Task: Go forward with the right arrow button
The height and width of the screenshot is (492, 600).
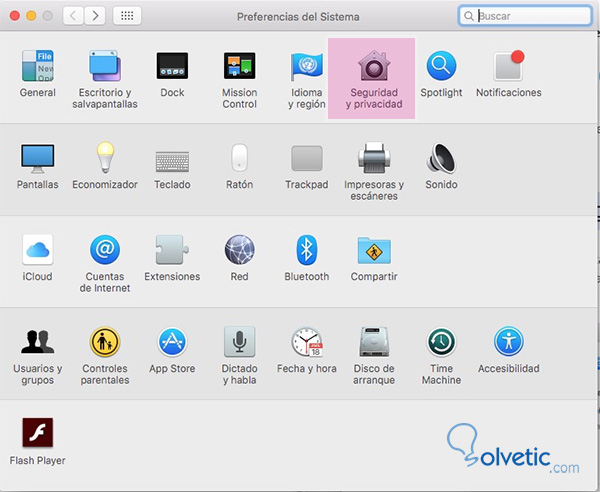Action: coord(95,16)
